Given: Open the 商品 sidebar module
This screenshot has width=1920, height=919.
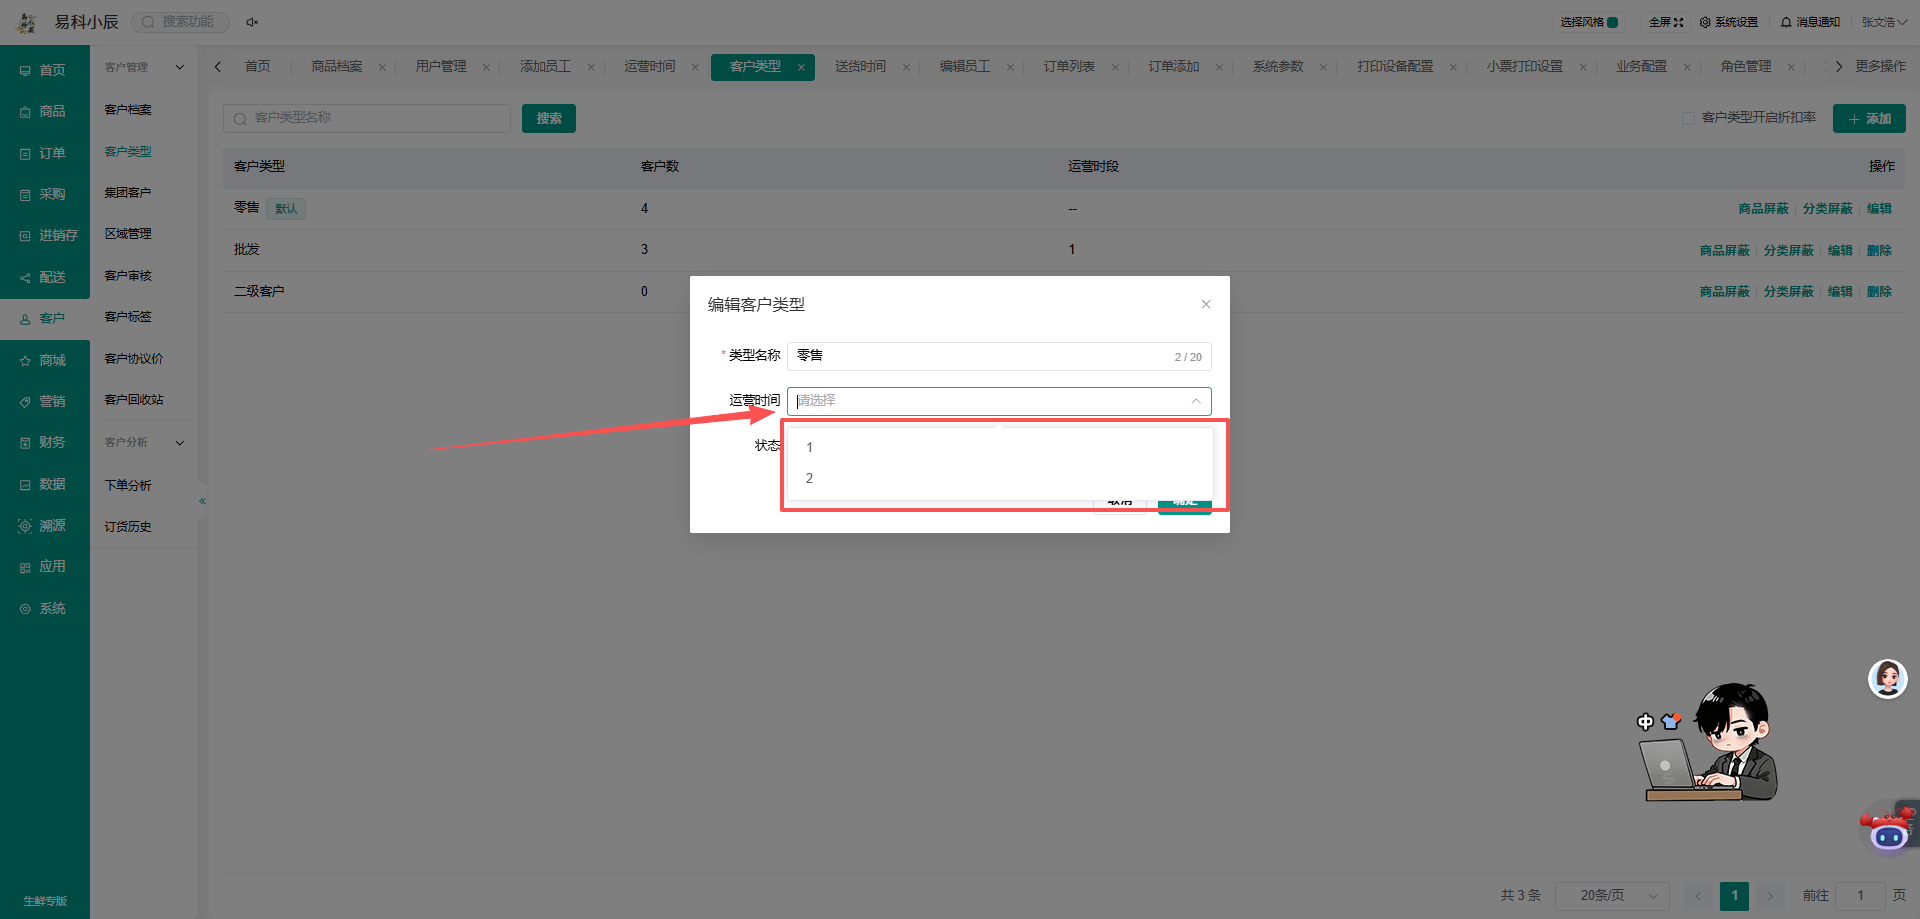Looking at the screenshot, I should 44,112.
